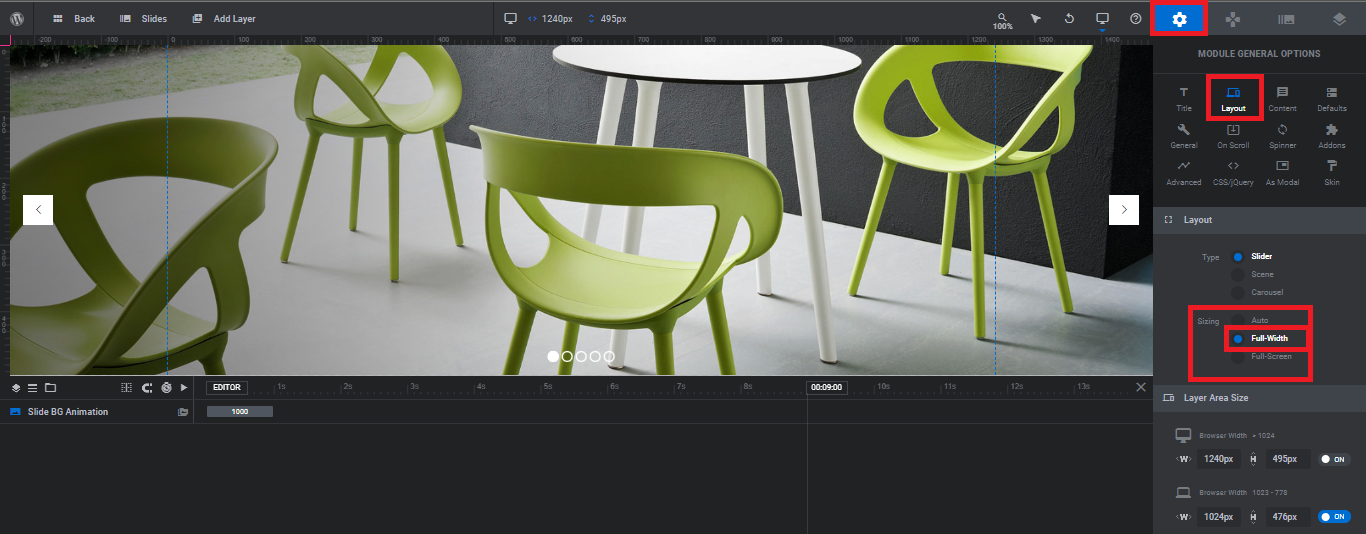
Task: Click the Back button
Action: pos(74,19)
